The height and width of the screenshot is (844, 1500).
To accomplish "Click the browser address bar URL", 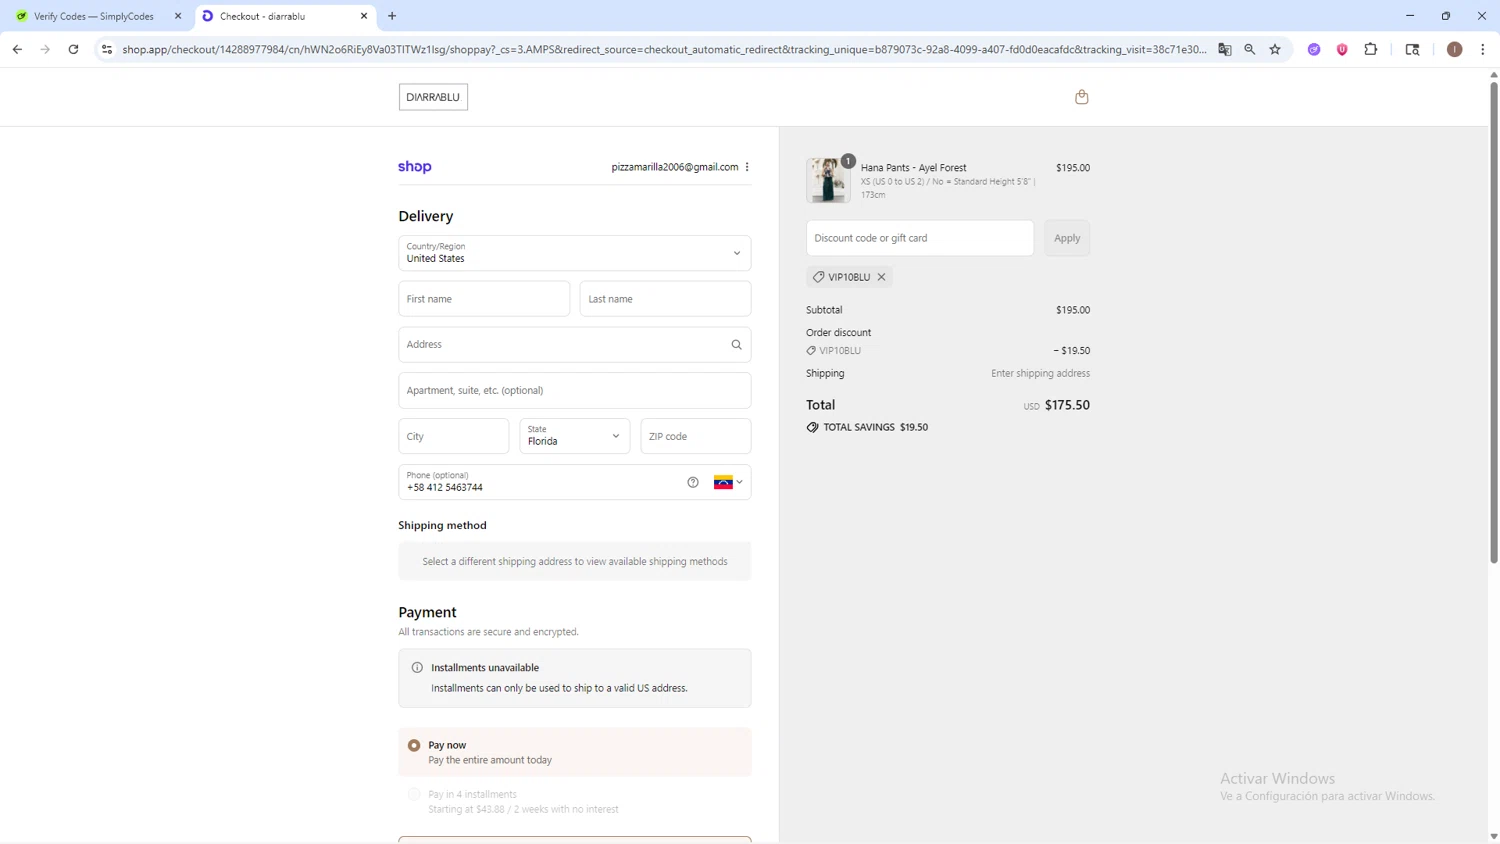I will (664, 49).
